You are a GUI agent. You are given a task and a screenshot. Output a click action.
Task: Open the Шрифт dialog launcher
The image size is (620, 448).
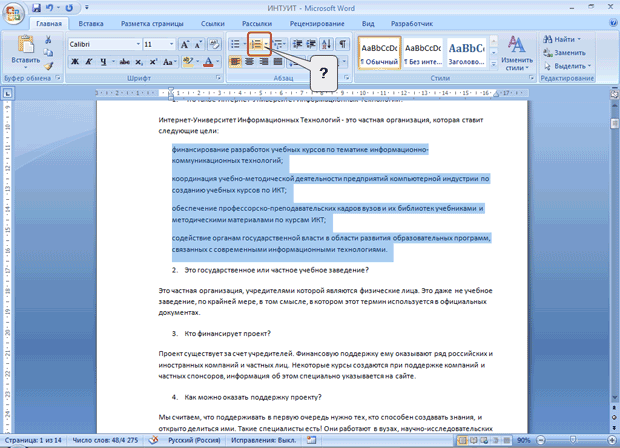(x=218, y=78)
